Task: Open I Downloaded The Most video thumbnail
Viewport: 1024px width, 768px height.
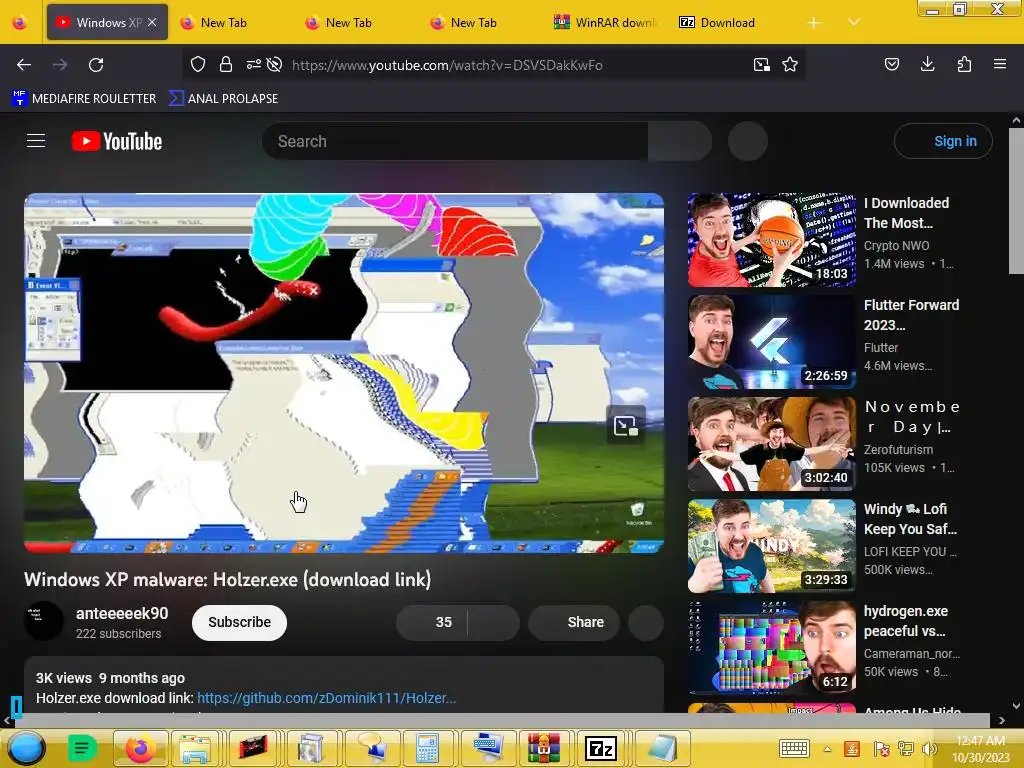Action: (772, 240)
